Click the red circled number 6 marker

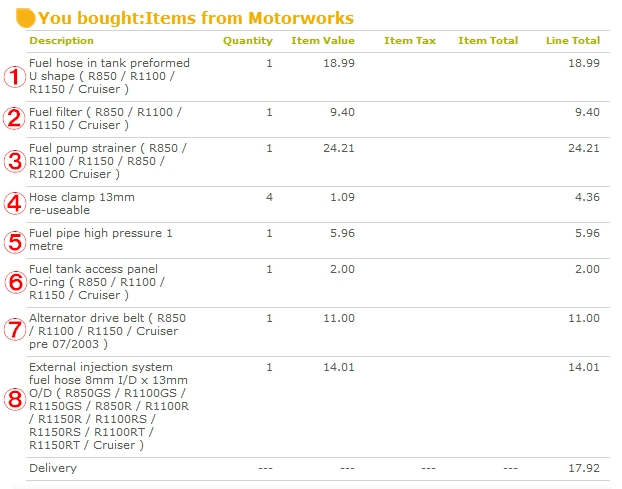coord(14,282)
